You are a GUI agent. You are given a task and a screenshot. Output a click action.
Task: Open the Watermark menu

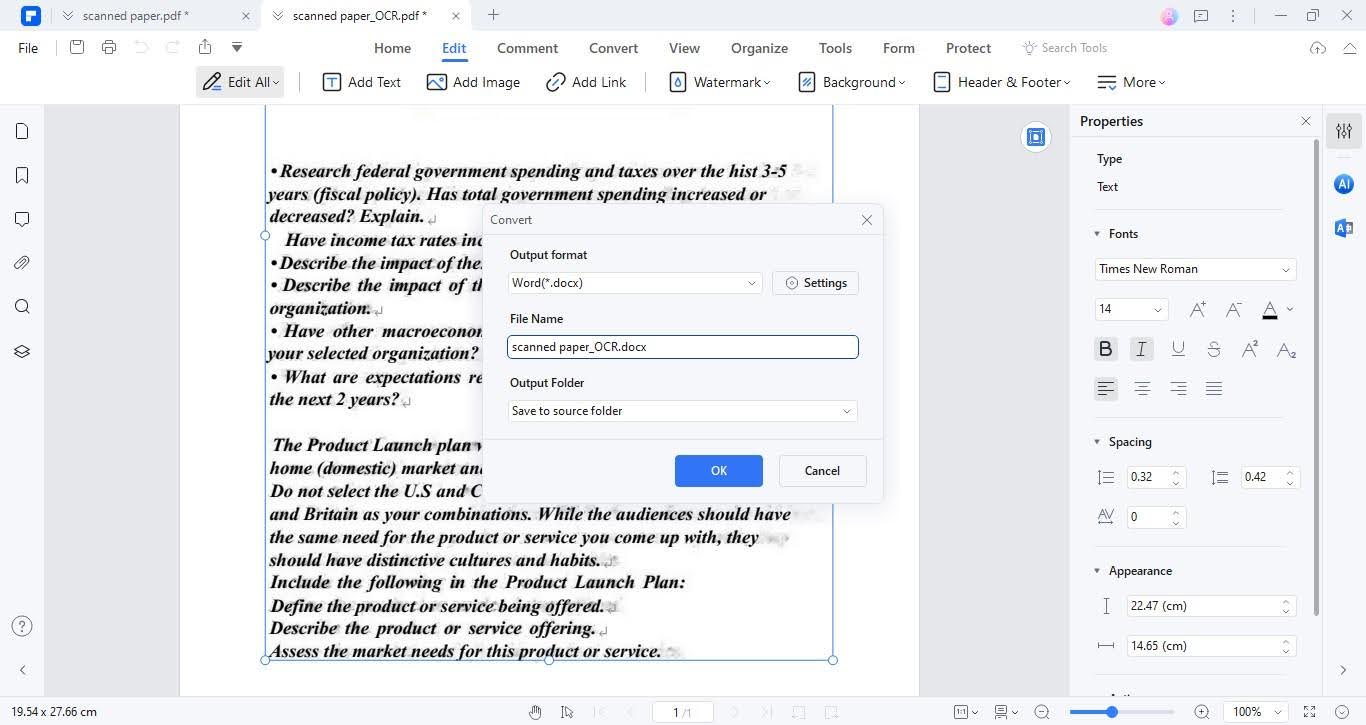[x=721, y=82]
